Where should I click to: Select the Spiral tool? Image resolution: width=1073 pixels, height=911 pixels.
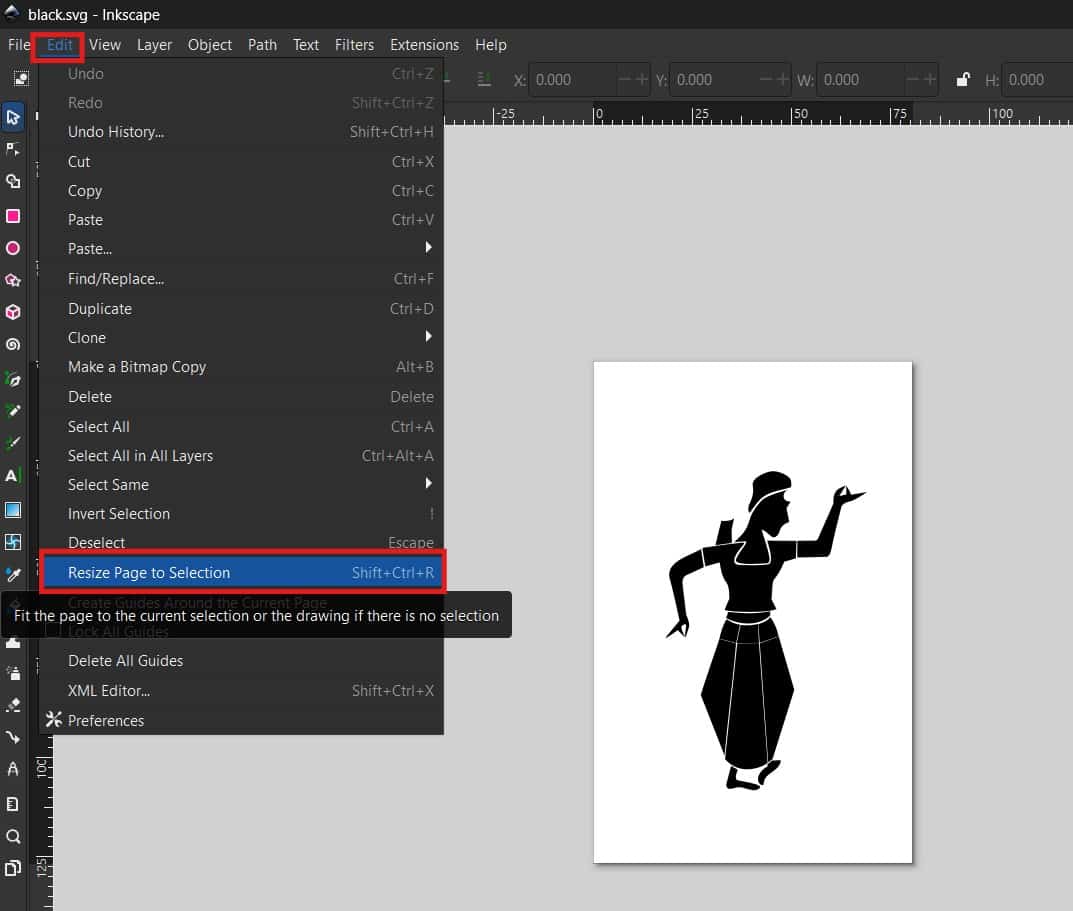[x=13, y=344]
